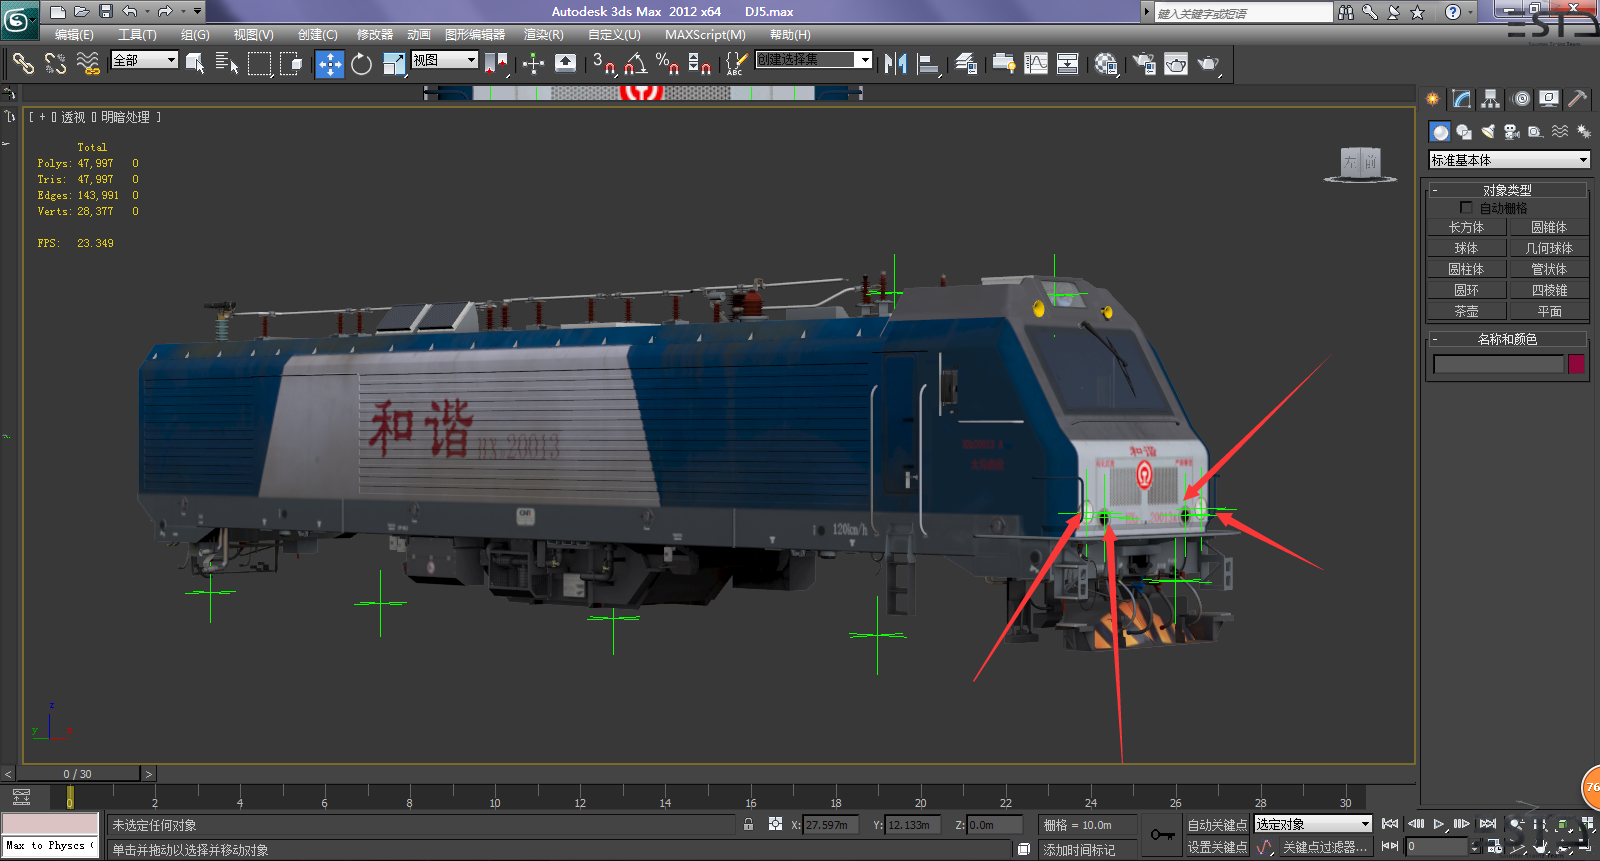Open the 编辑(E) menu
1600x861 pixels.
coord(74,35)
